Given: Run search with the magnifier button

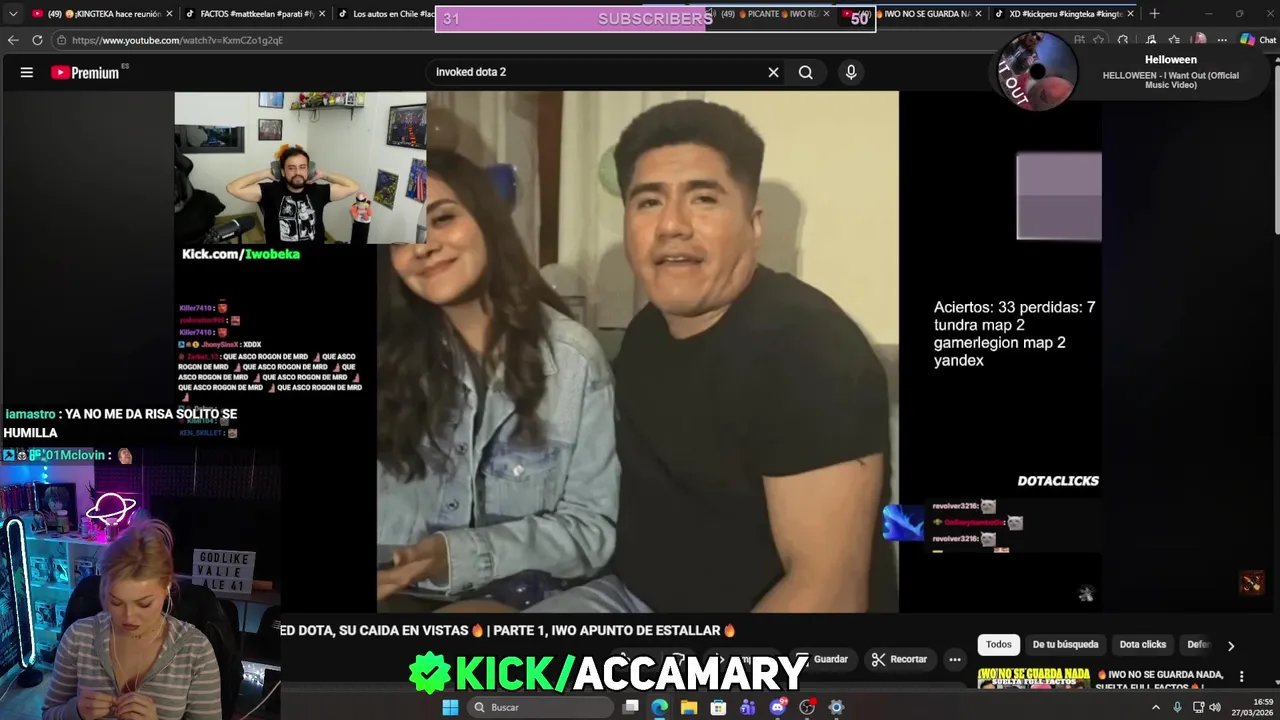Looking at the screenshot, I should pyautogui.click(x=805, y=72).
